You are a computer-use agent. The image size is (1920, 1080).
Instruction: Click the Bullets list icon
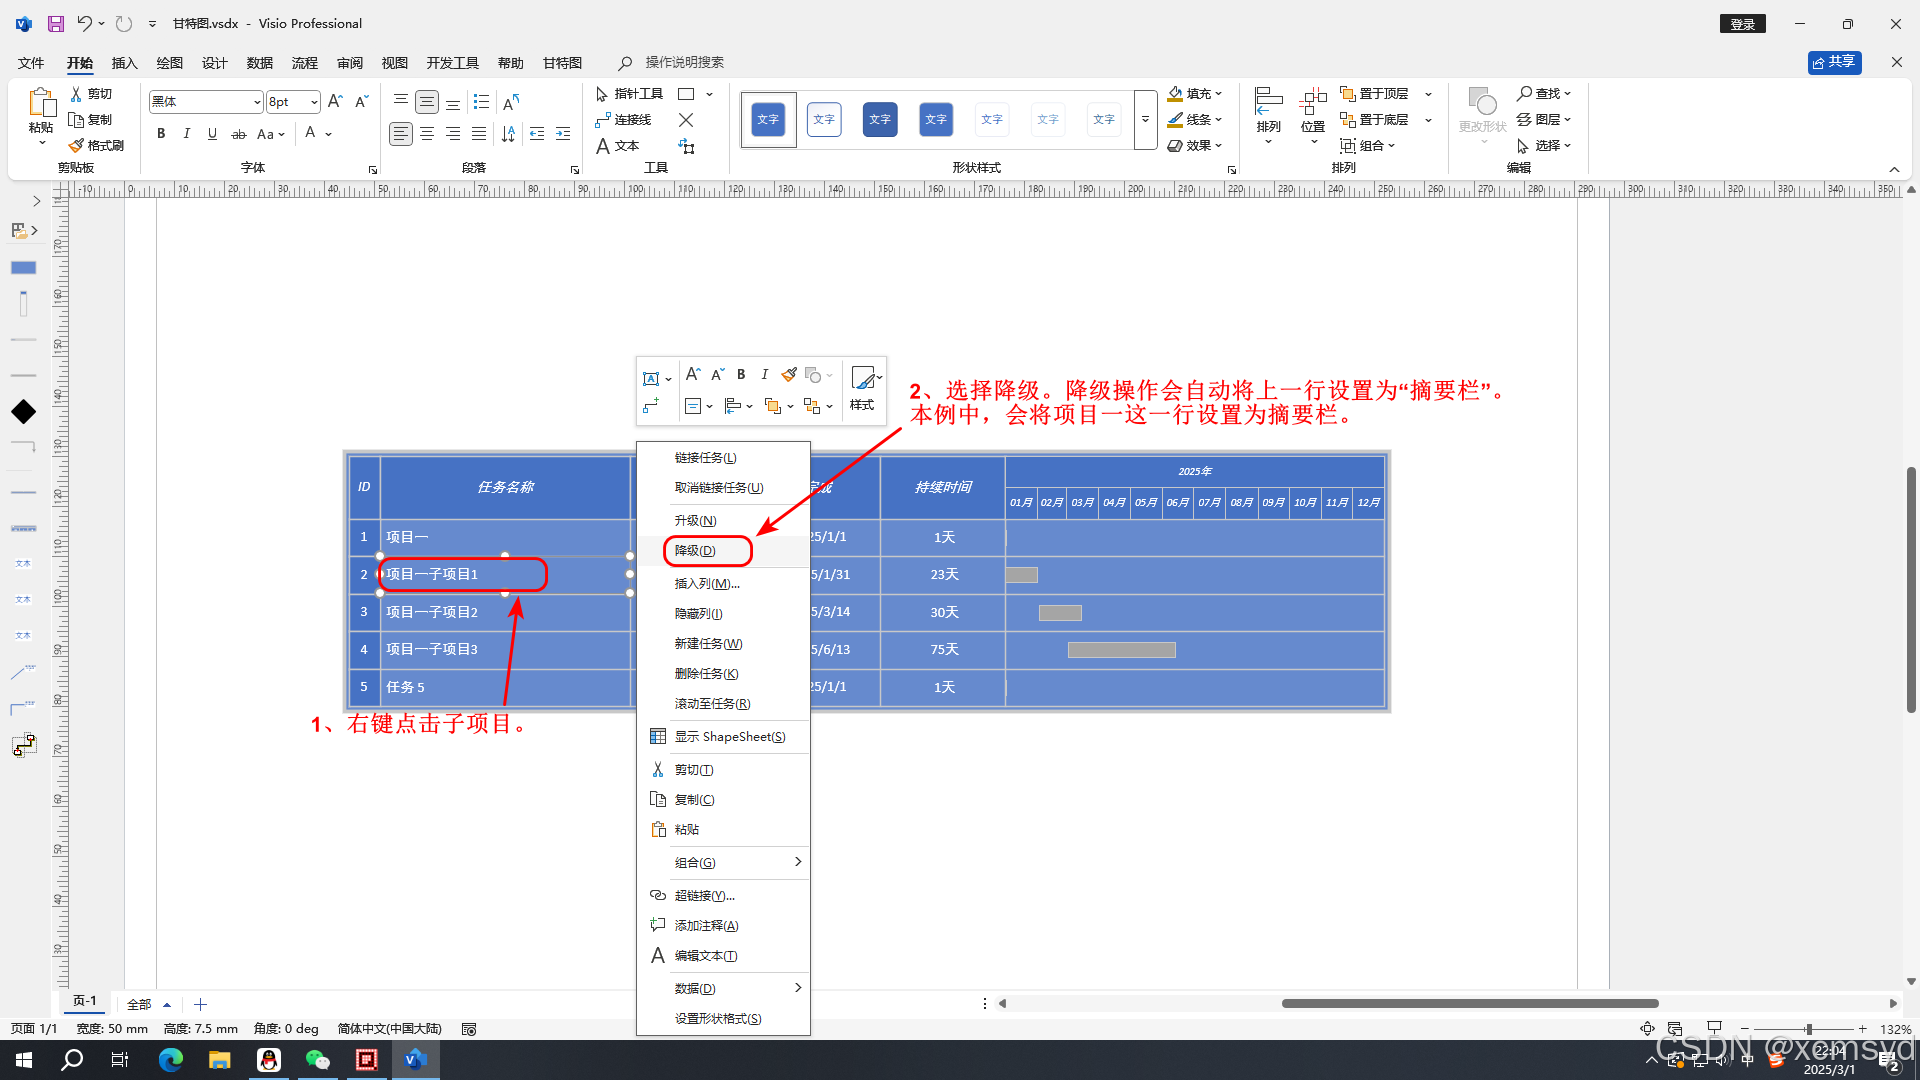coord(481,102)
